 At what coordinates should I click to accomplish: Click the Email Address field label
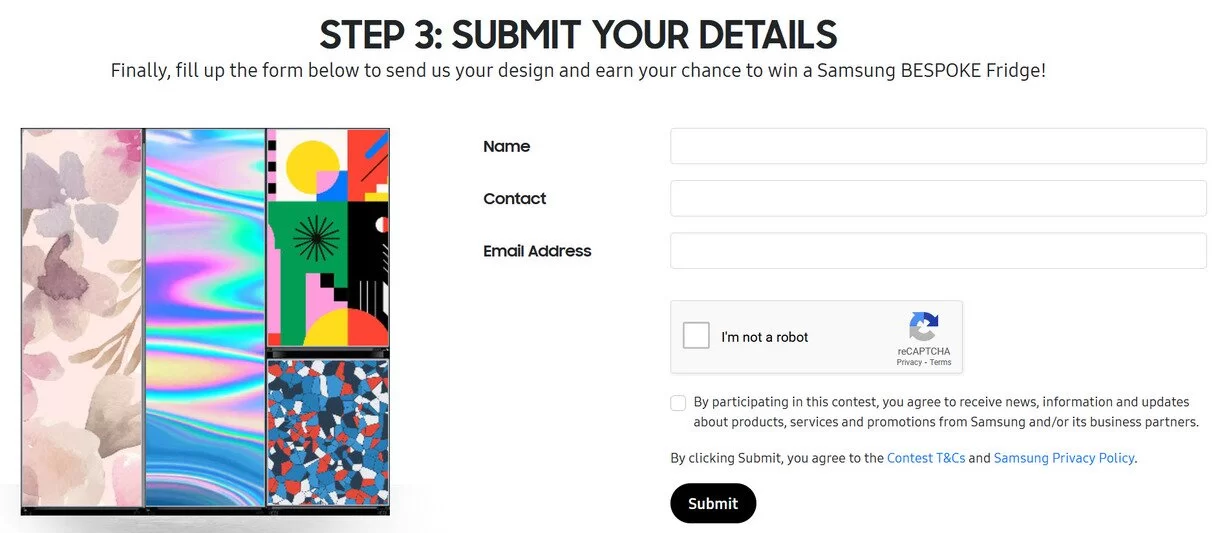point(537,251)
